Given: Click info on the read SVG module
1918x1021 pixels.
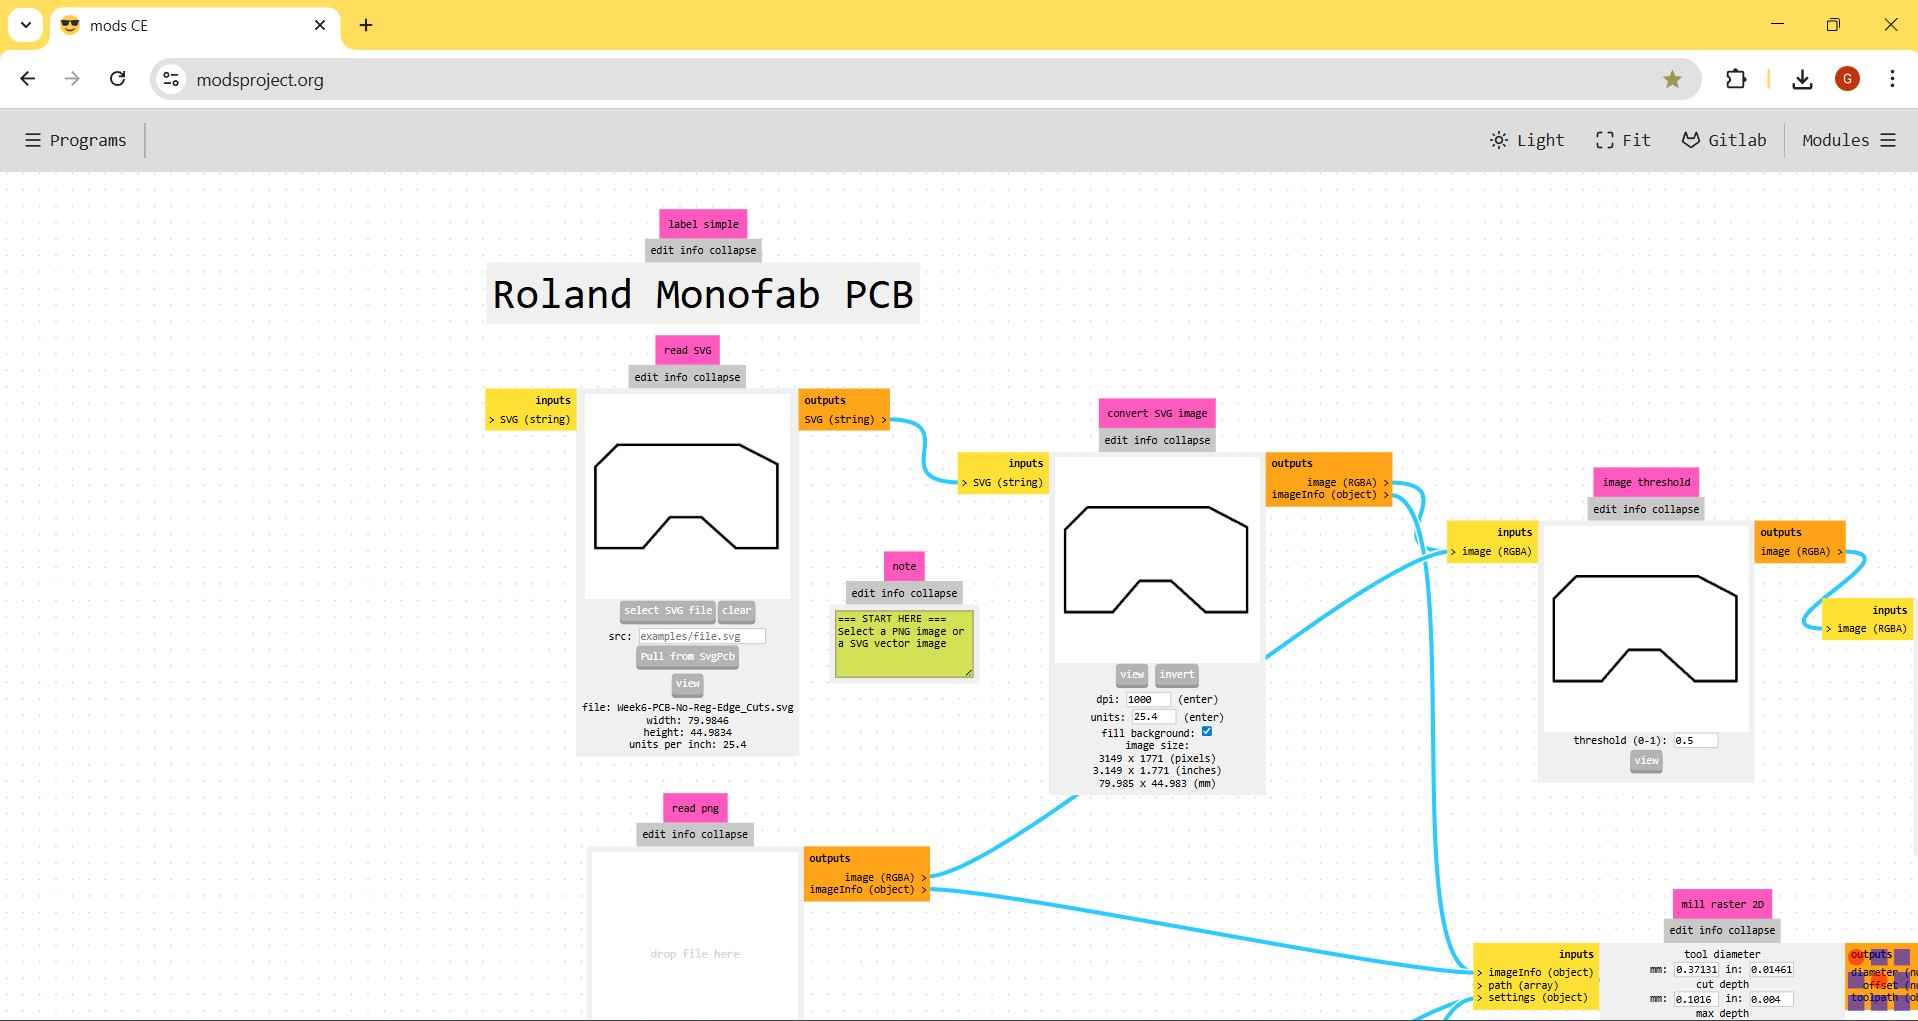Looking at the screenshot, I should click(675, 377).
